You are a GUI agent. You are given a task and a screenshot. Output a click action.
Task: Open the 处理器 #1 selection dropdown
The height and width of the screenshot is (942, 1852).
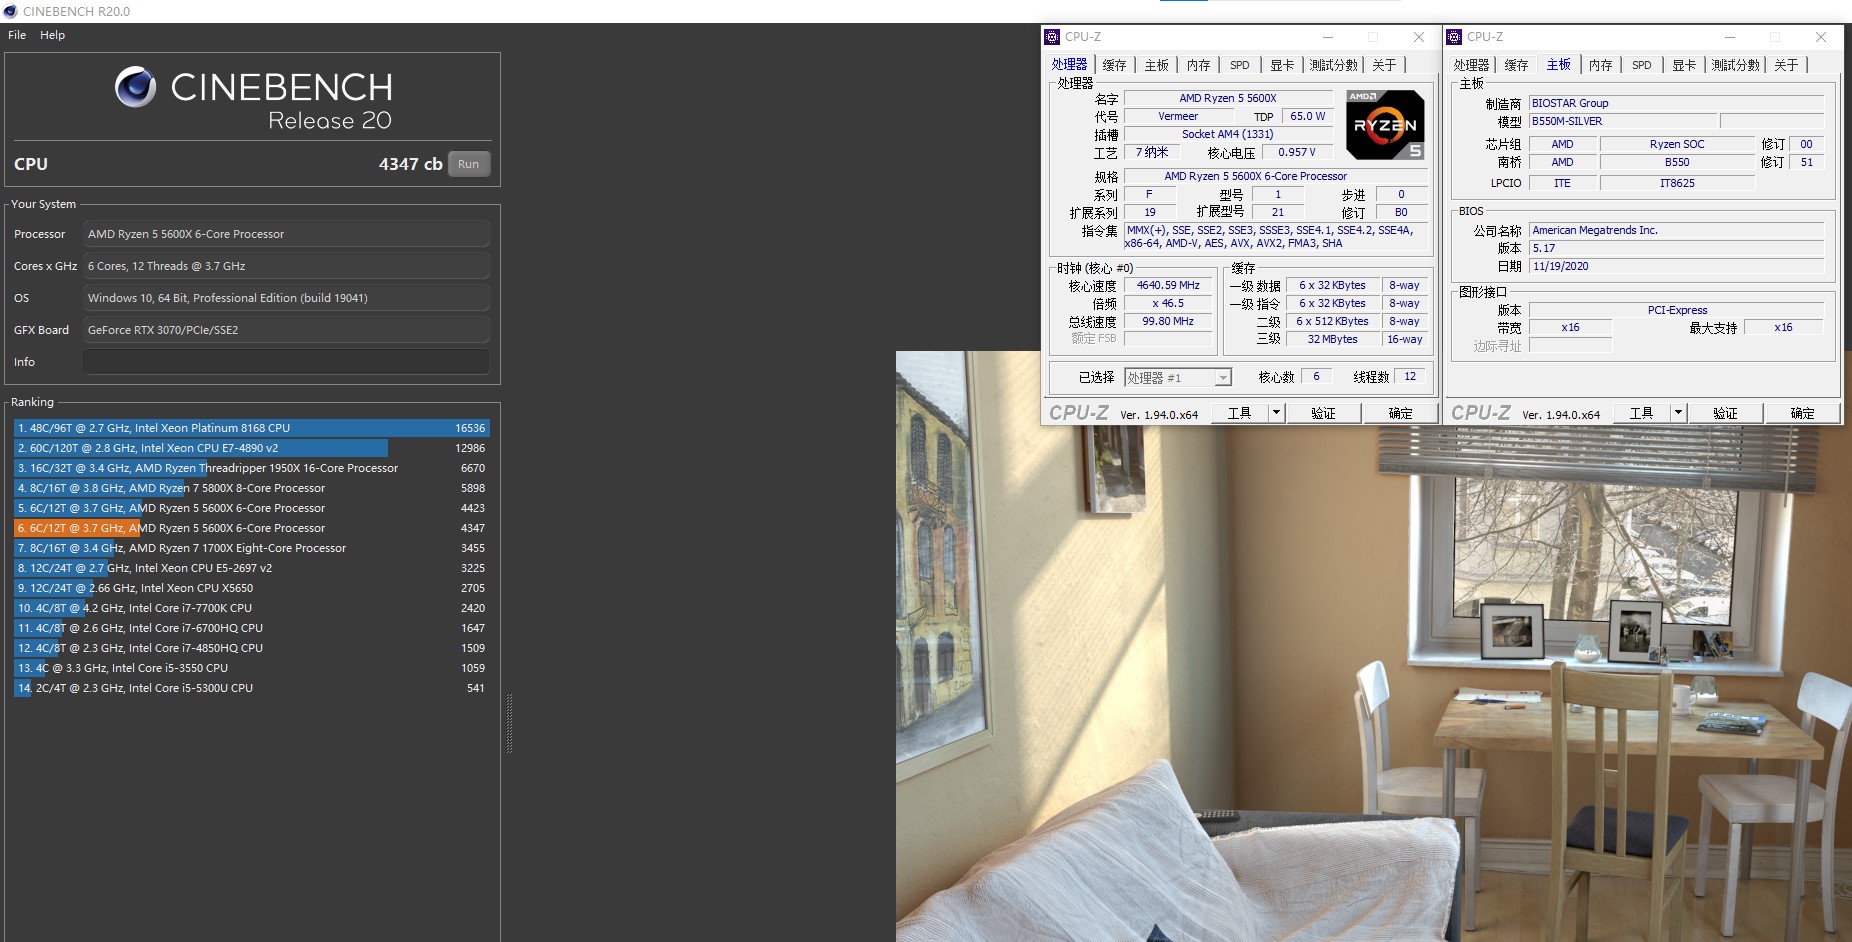(1178, 378)
